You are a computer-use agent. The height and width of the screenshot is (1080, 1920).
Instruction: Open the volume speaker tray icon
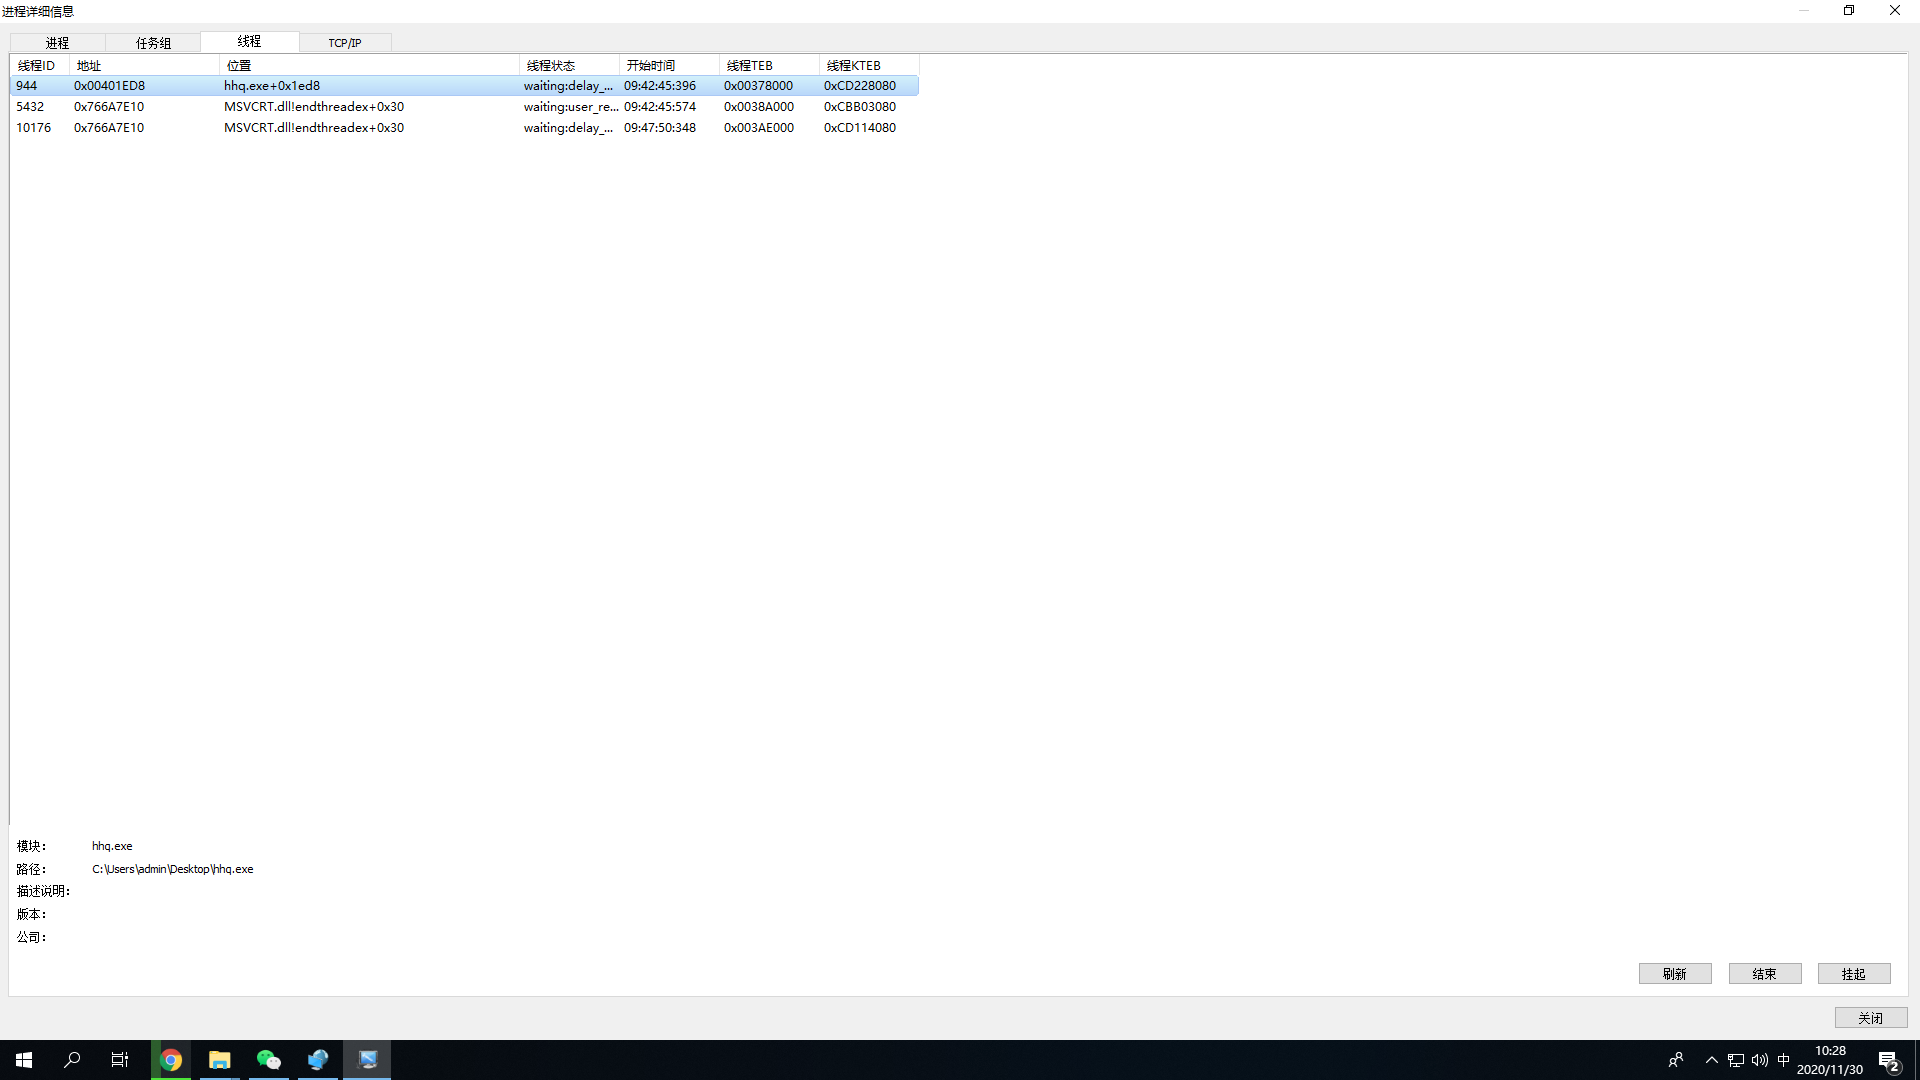tap(1760, 1060)
